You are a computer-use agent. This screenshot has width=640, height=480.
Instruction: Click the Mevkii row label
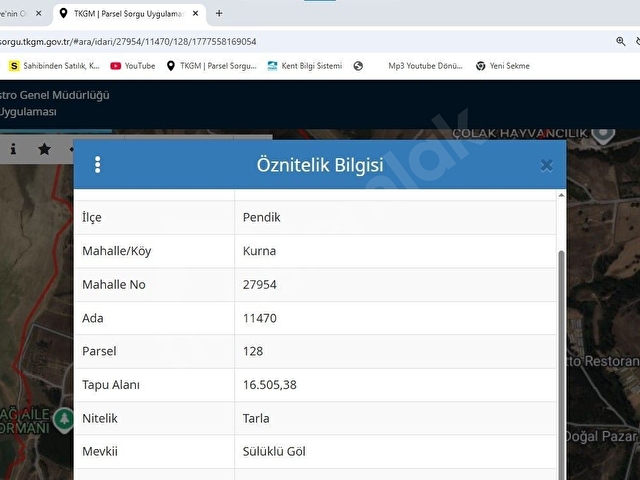100,451
